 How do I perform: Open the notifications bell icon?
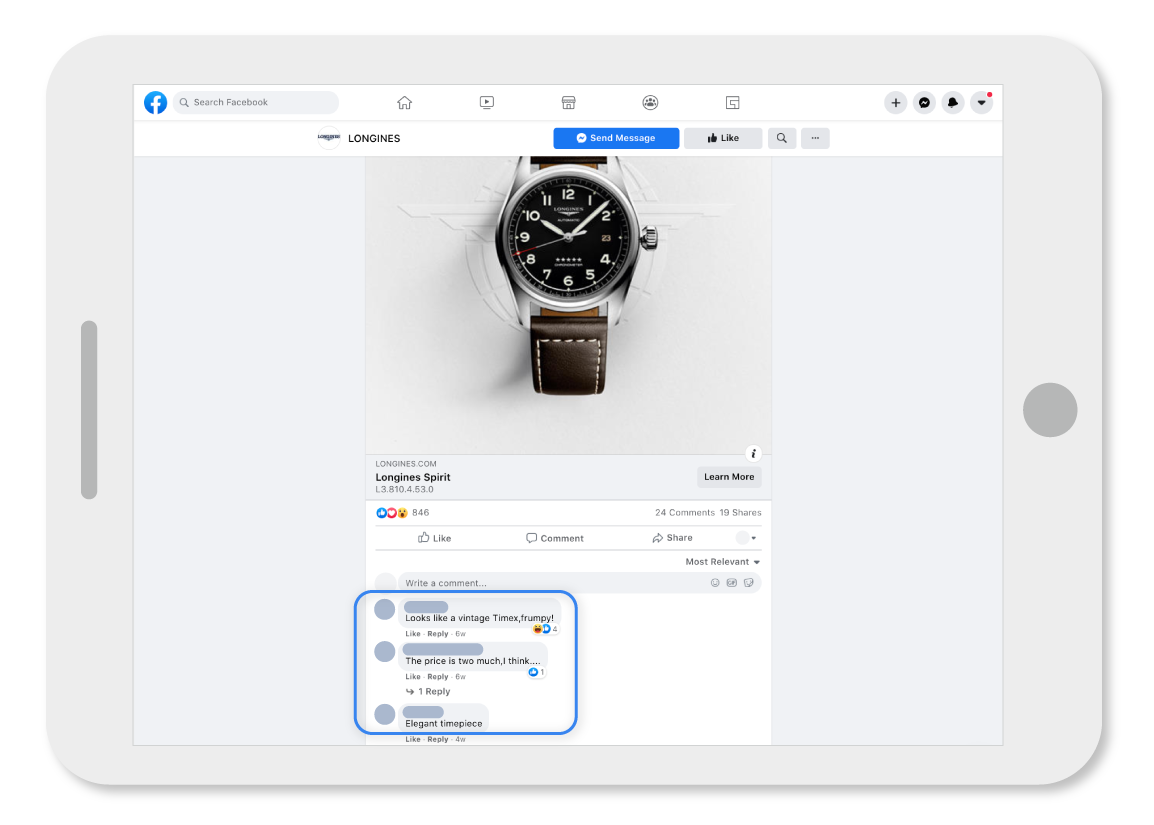953,102
